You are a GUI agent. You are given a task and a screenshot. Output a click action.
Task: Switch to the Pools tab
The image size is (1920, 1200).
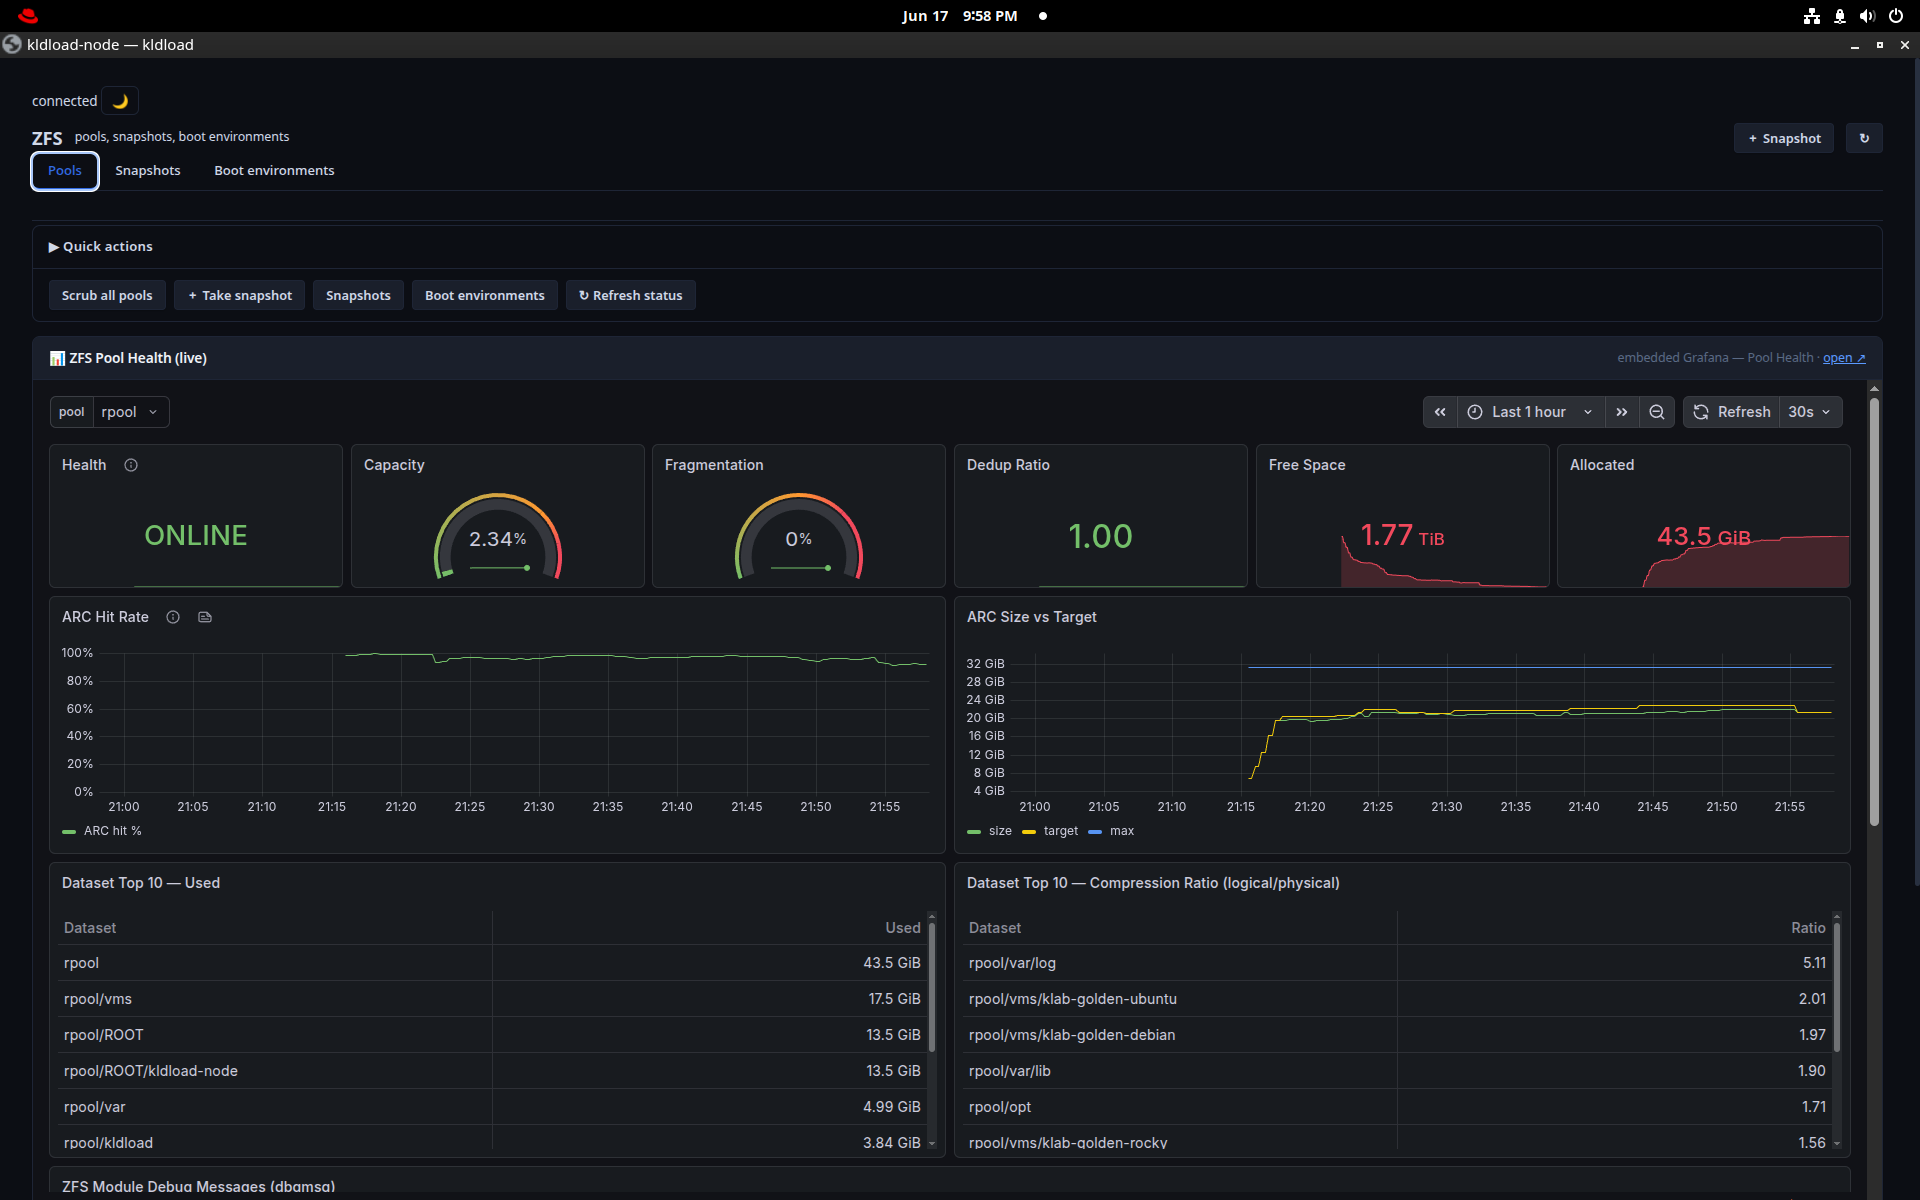(x=65, y=171)
